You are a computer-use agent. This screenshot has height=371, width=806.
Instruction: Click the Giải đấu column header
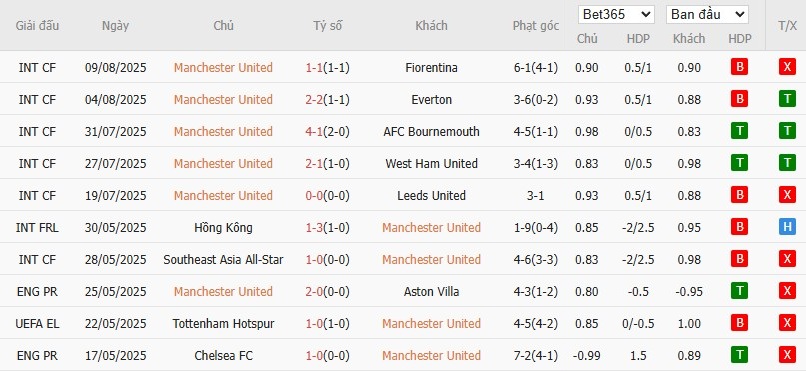(37, 26)
